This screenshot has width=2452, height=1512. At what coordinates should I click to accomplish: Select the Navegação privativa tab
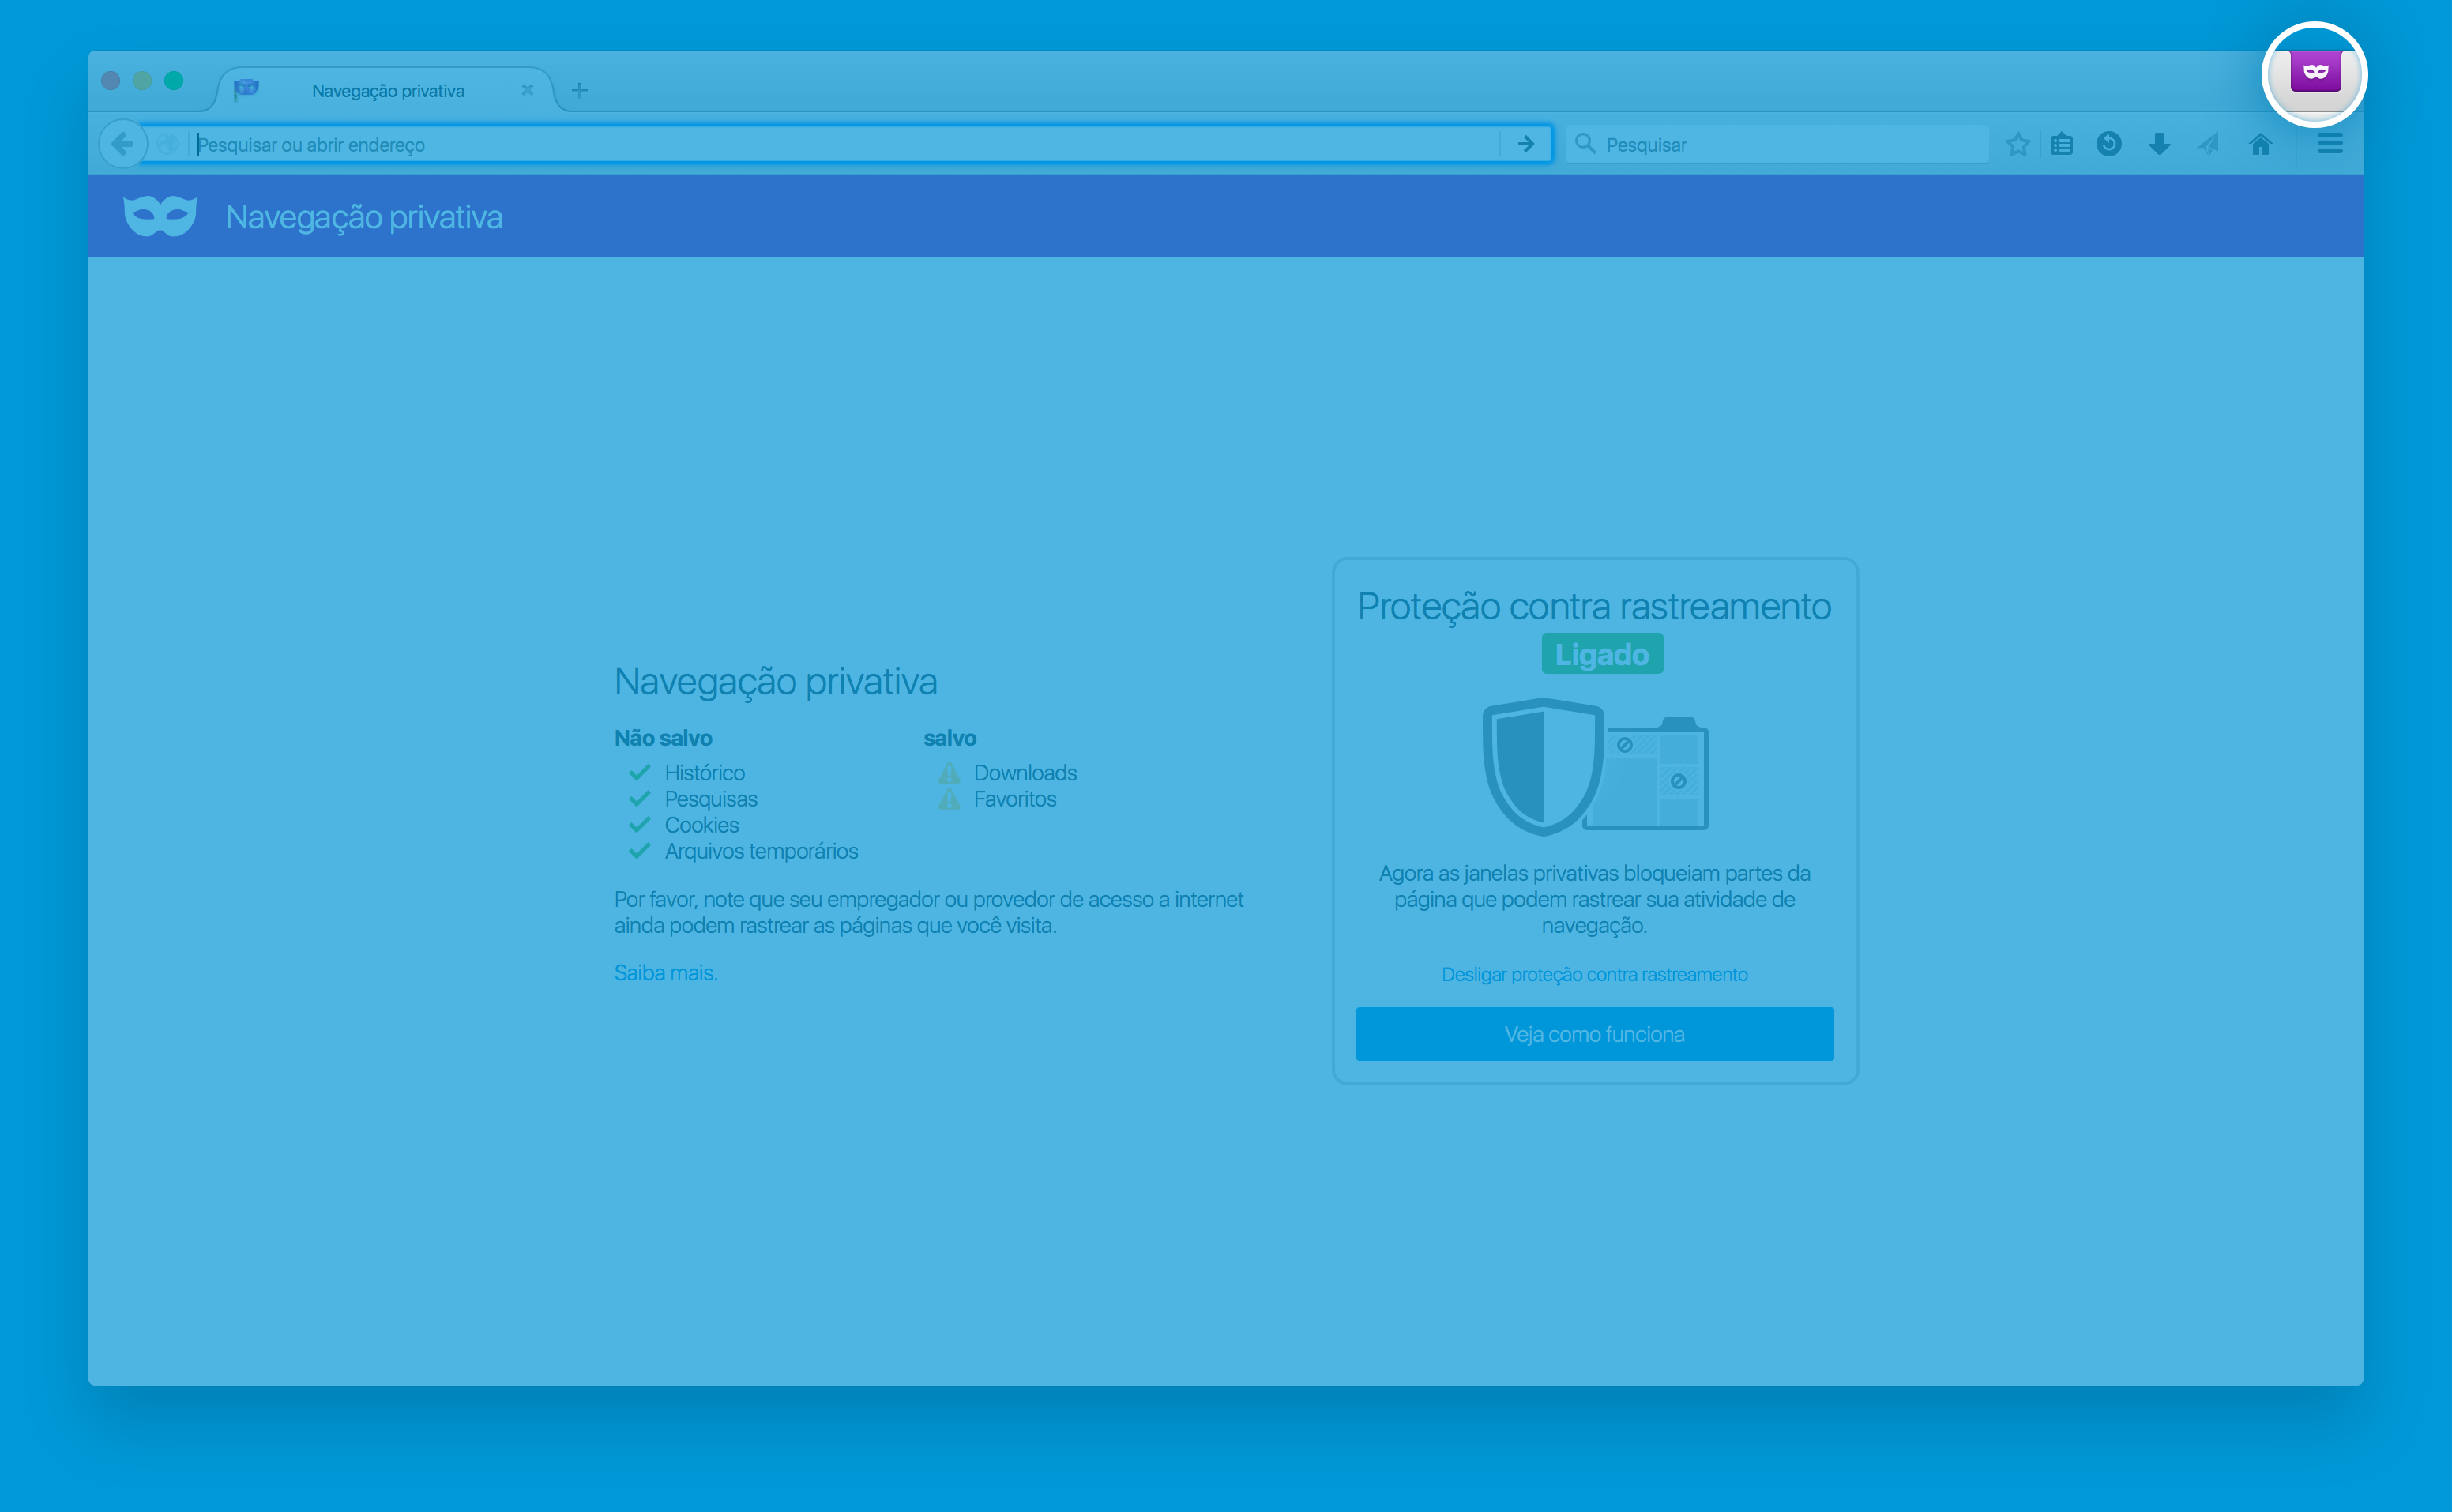coord(386,90)
